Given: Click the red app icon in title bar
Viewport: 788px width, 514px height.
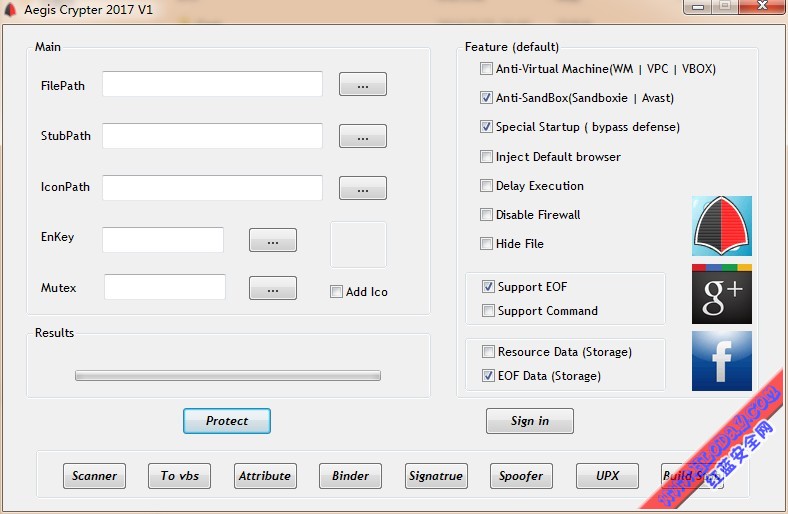Looking at the screenshot, I should click(x=10, y=10).
